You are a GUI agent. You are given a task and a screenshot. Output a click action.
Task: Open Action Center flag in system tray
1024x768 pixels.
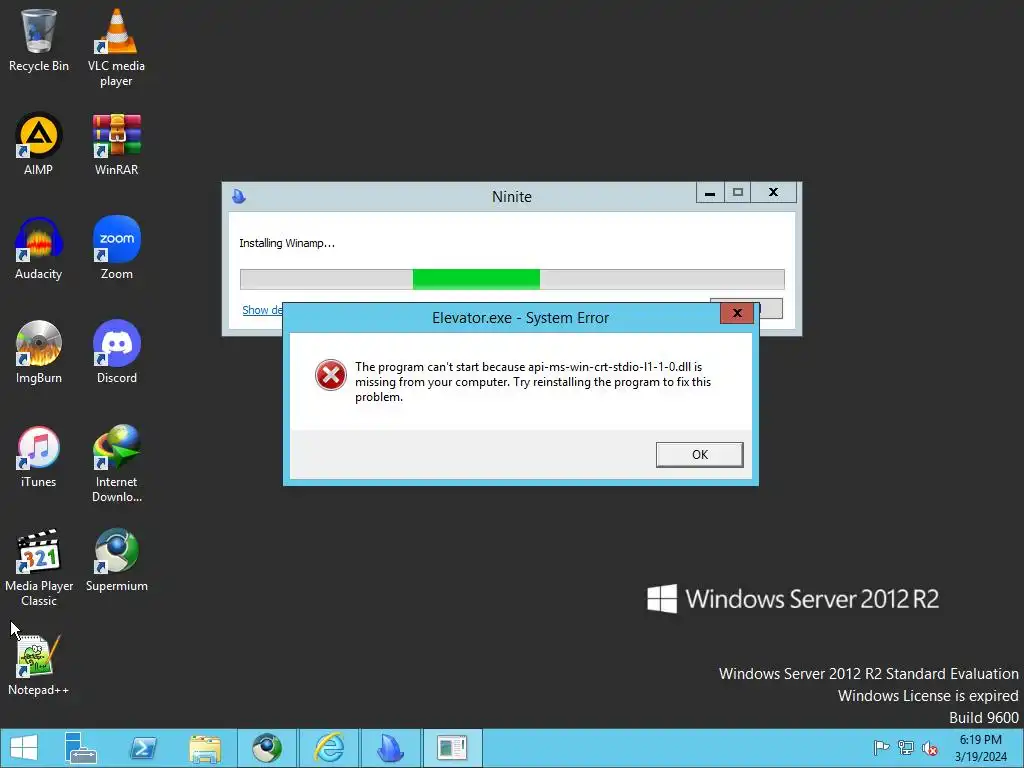(881, 748)
